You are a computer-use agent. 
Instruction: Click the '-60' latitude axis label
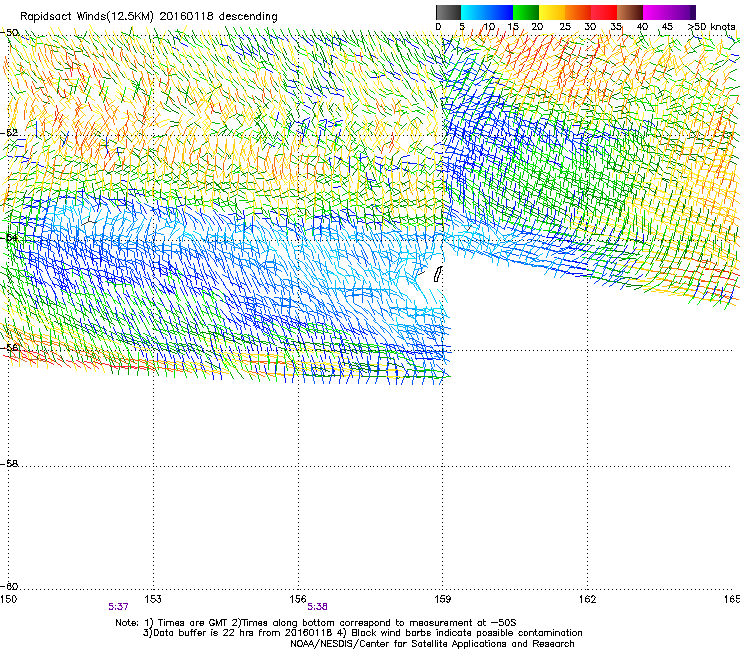[9, 586]
